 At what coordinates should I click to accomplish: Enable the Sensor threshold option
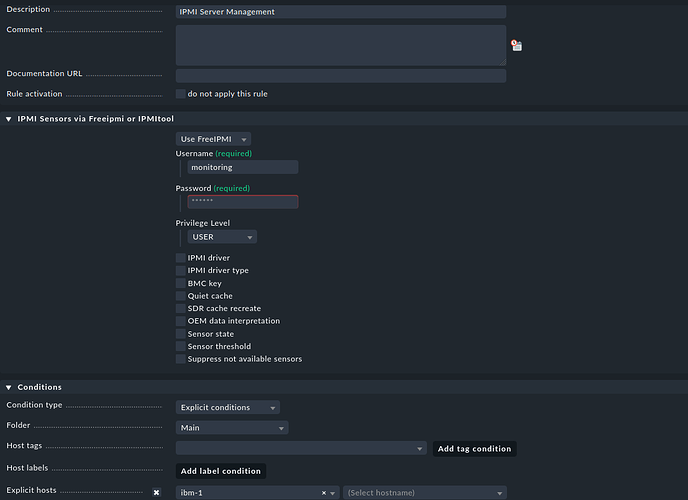pos(180,346)
